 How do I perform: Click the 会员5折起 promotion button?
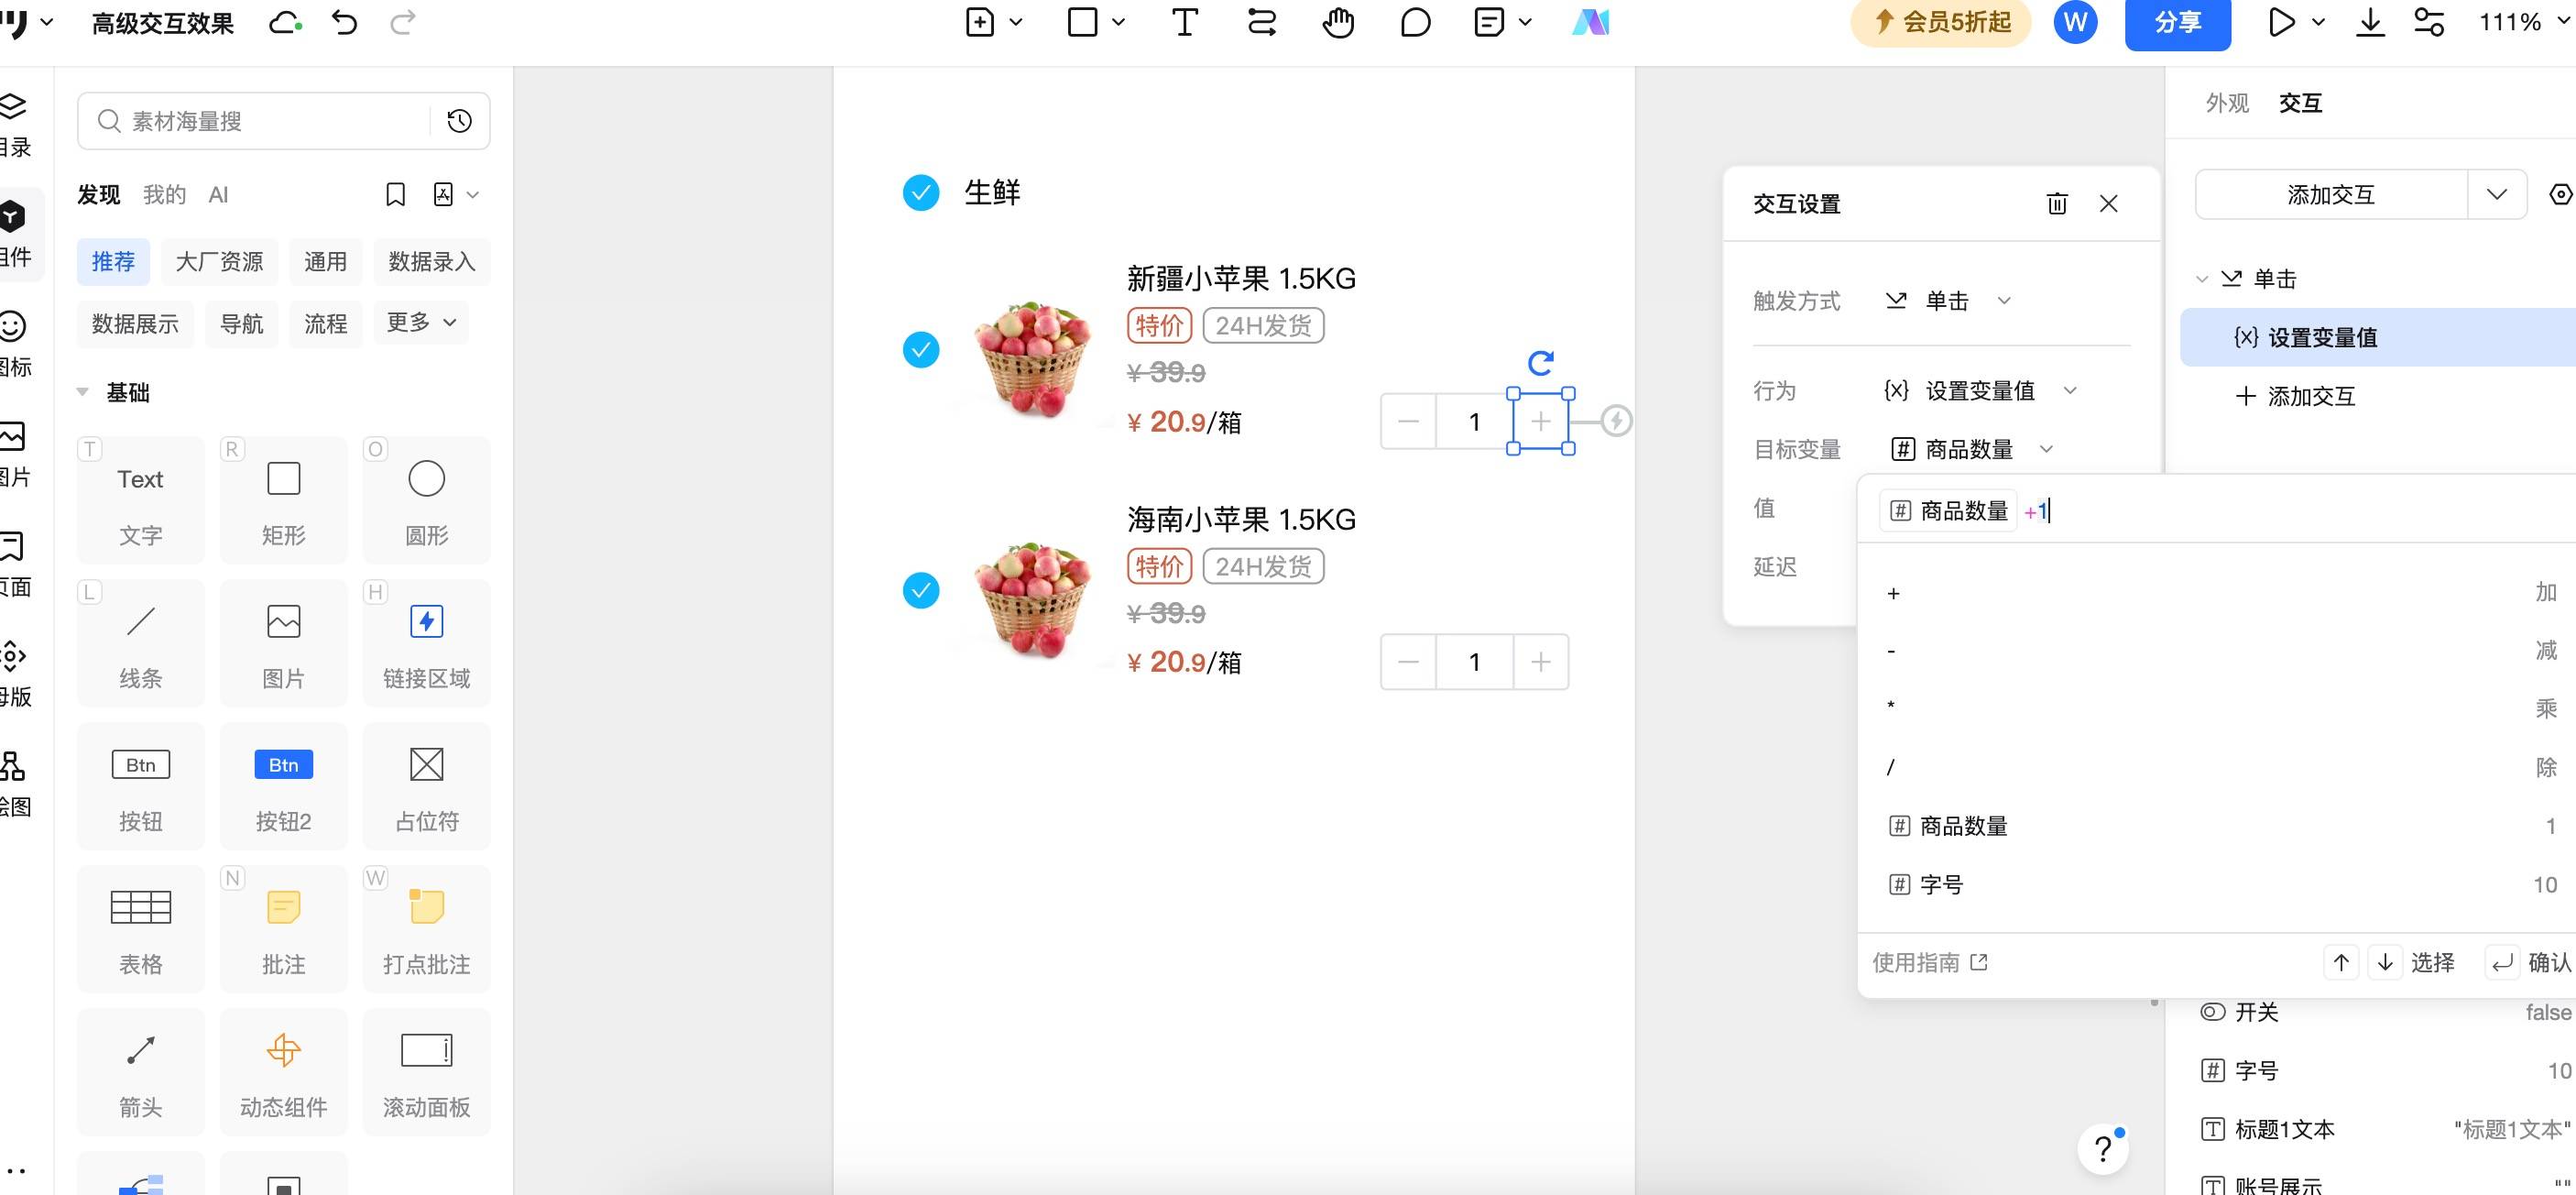pyautogui.click(x=1941, y=22)
